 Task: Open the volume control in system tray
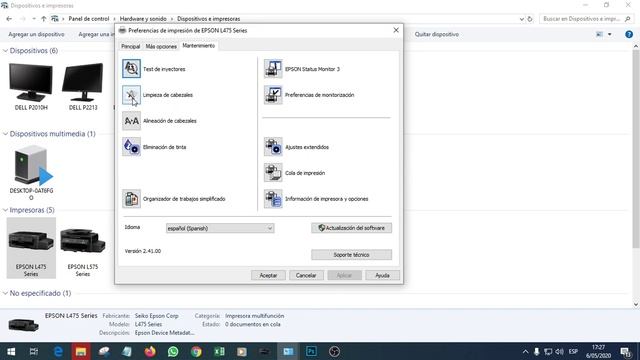click(x=560, y=351)
